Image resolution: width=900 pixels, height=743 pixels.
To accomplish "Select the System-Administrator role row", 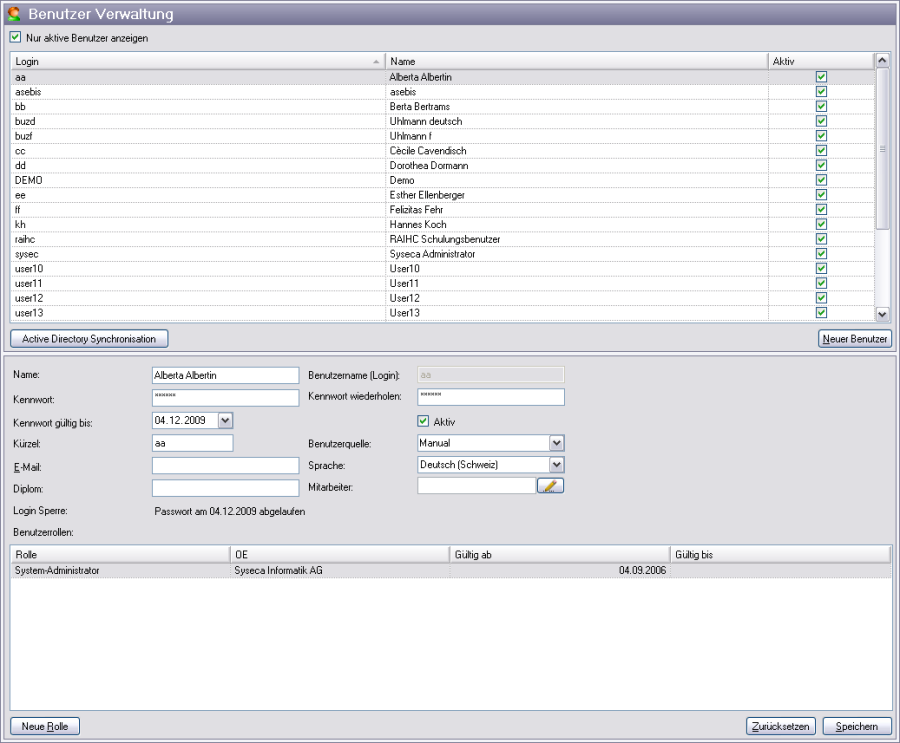I will pyautogui.click(x=120, y=571).
